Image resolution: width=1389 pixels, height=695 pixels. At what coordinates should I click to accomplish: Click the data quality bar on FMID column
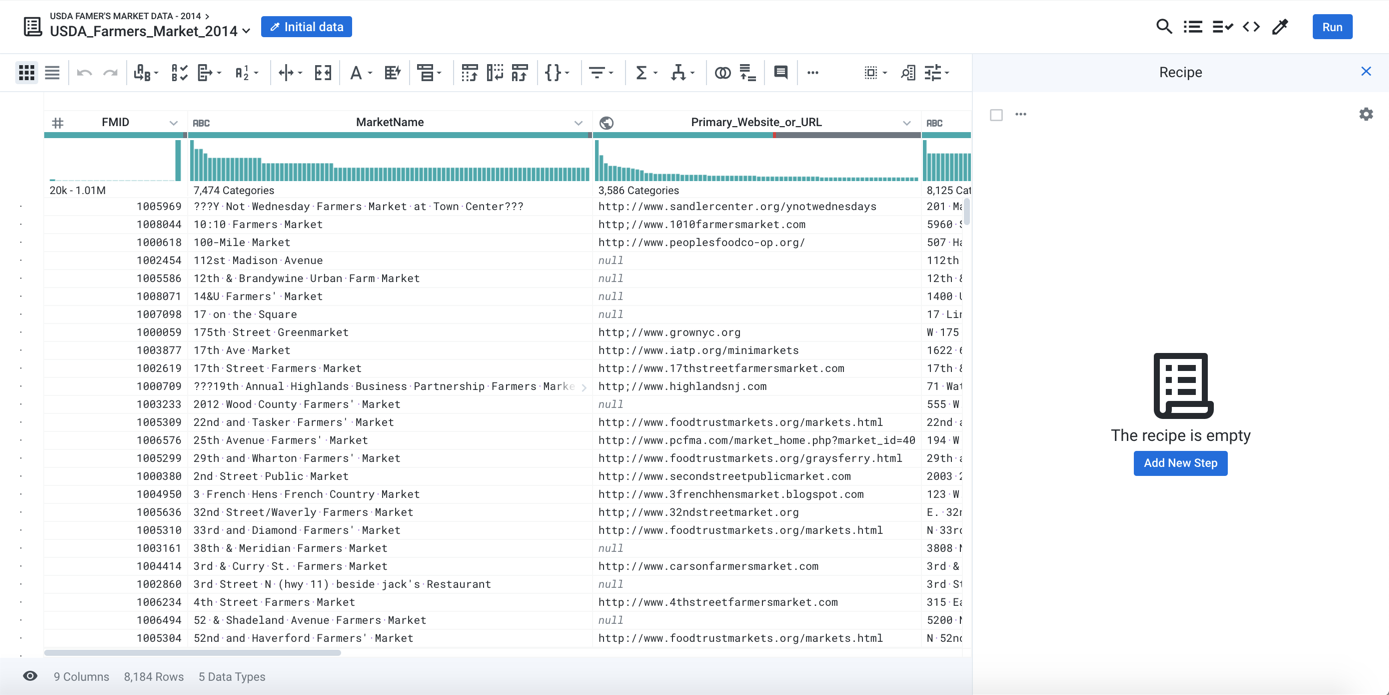click(x=113, y=134)
